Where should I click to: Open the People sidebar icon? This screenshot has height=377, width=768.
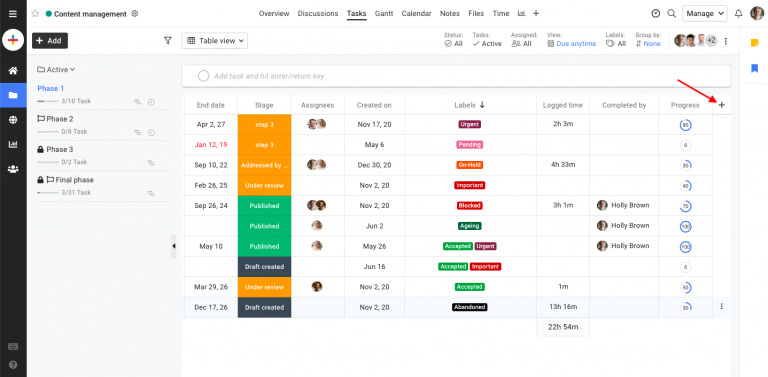(13, 169)
